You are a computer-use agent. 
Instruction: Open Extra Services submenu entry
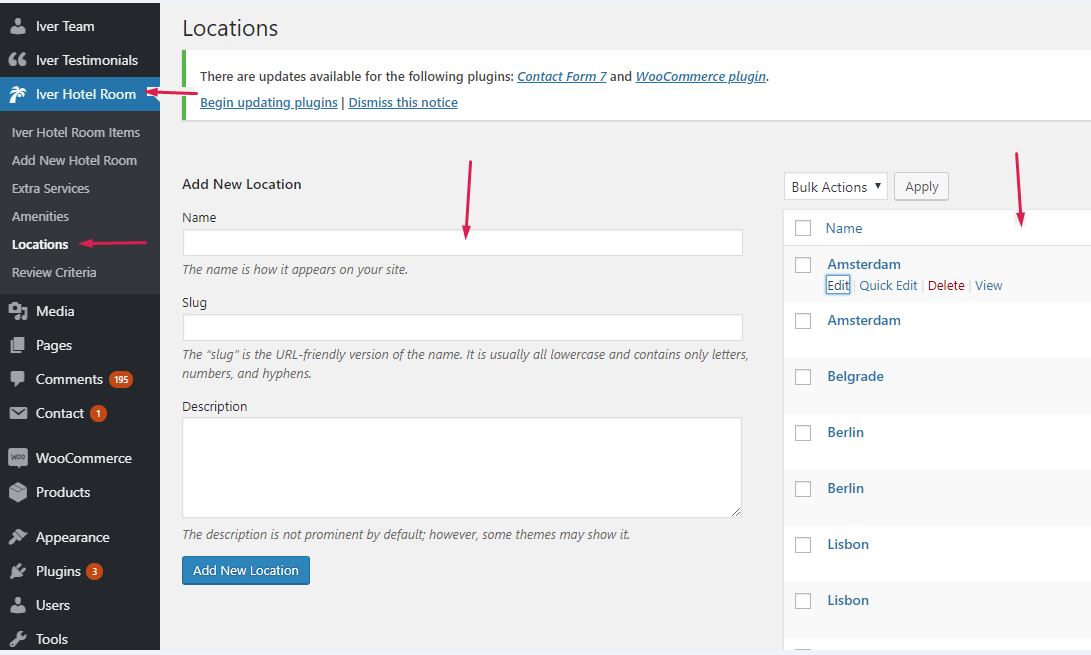coord(51,189)
